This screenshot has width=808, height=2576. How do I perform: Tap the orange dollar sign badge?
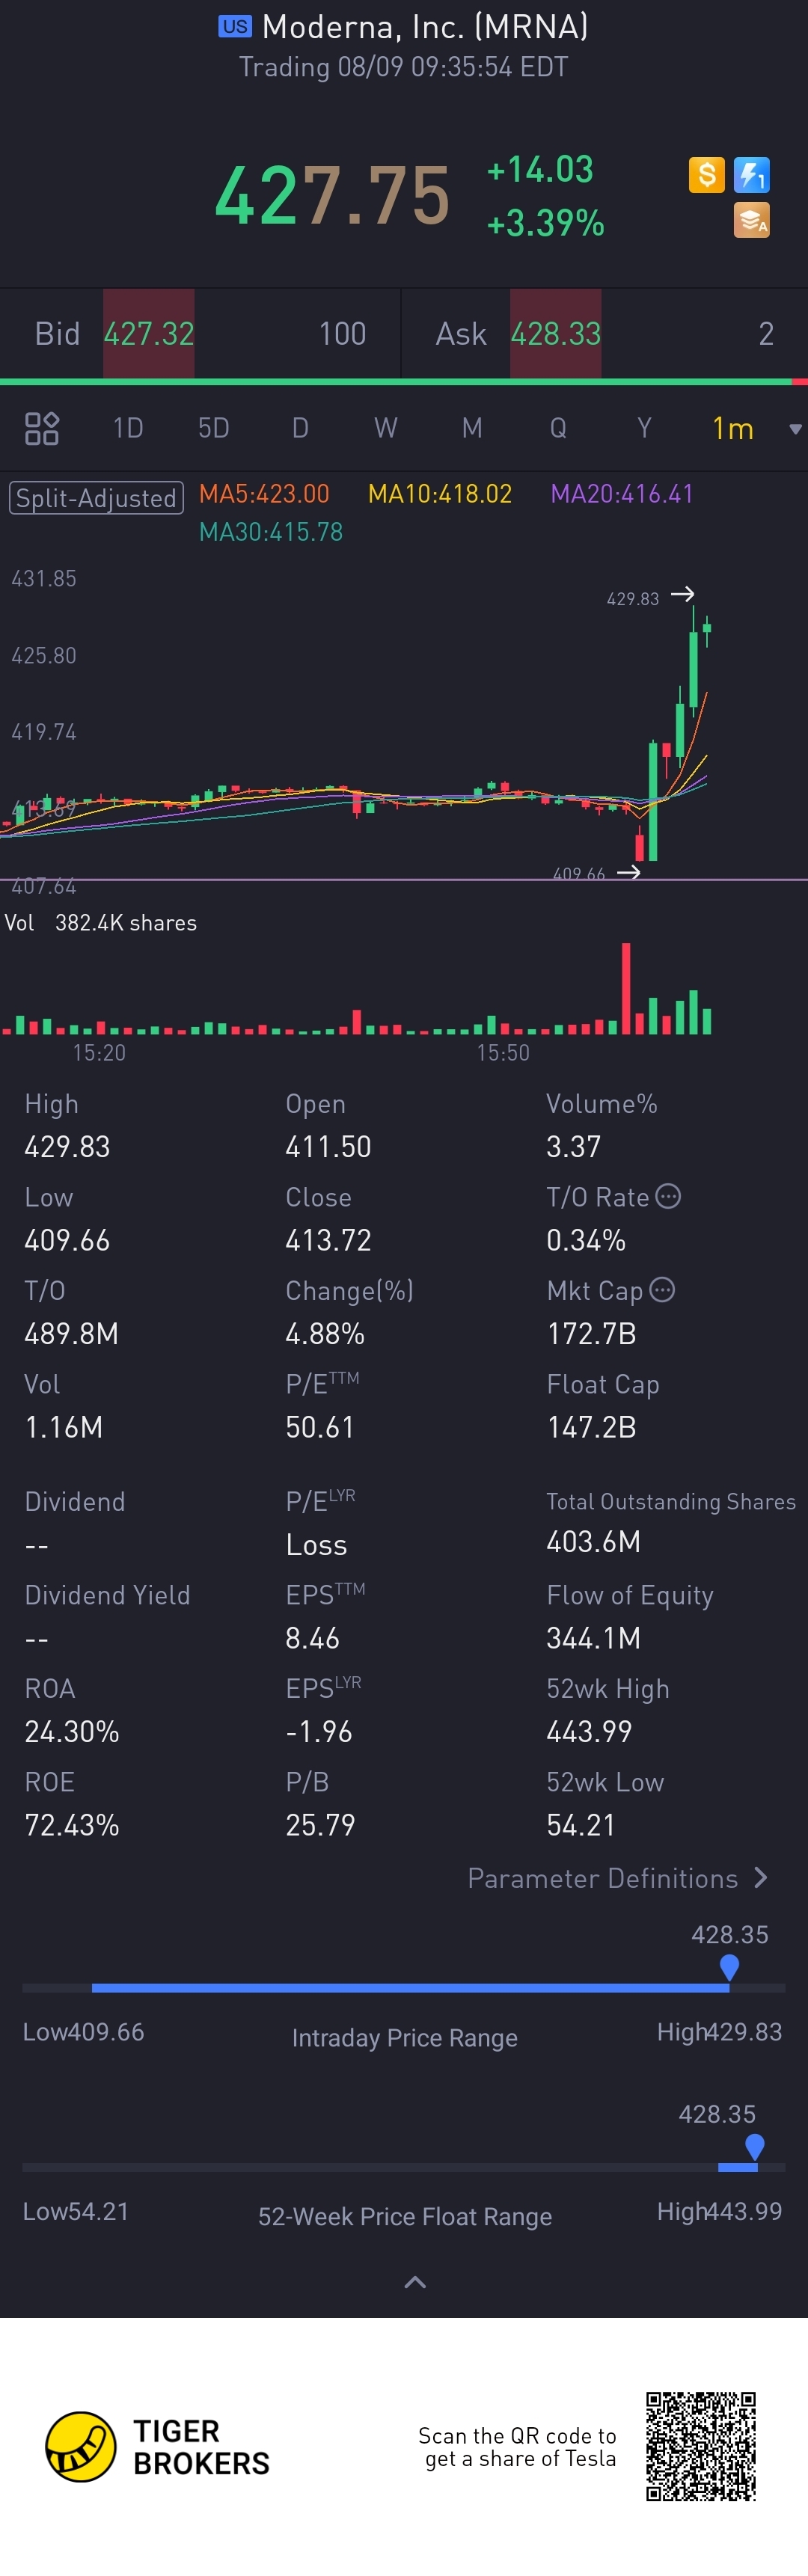[x=707, y=175]
